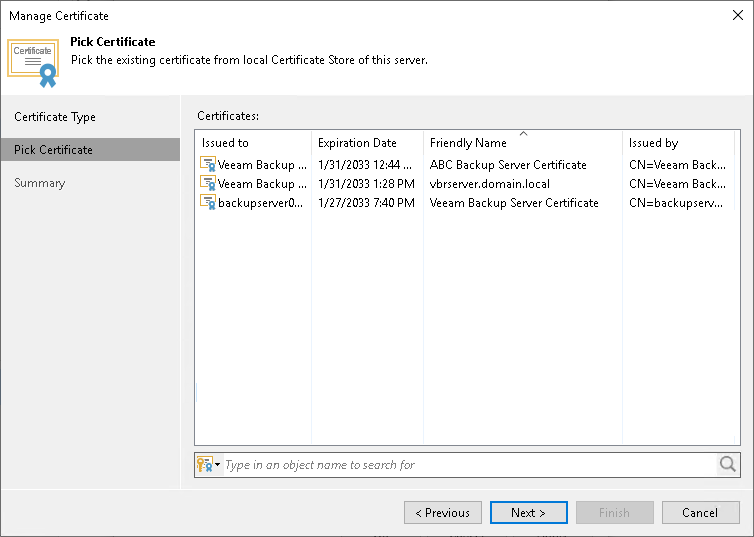Click Veeam Backup issued-to text in vbrserver row
754x537 pixels.
click(262, 184)
